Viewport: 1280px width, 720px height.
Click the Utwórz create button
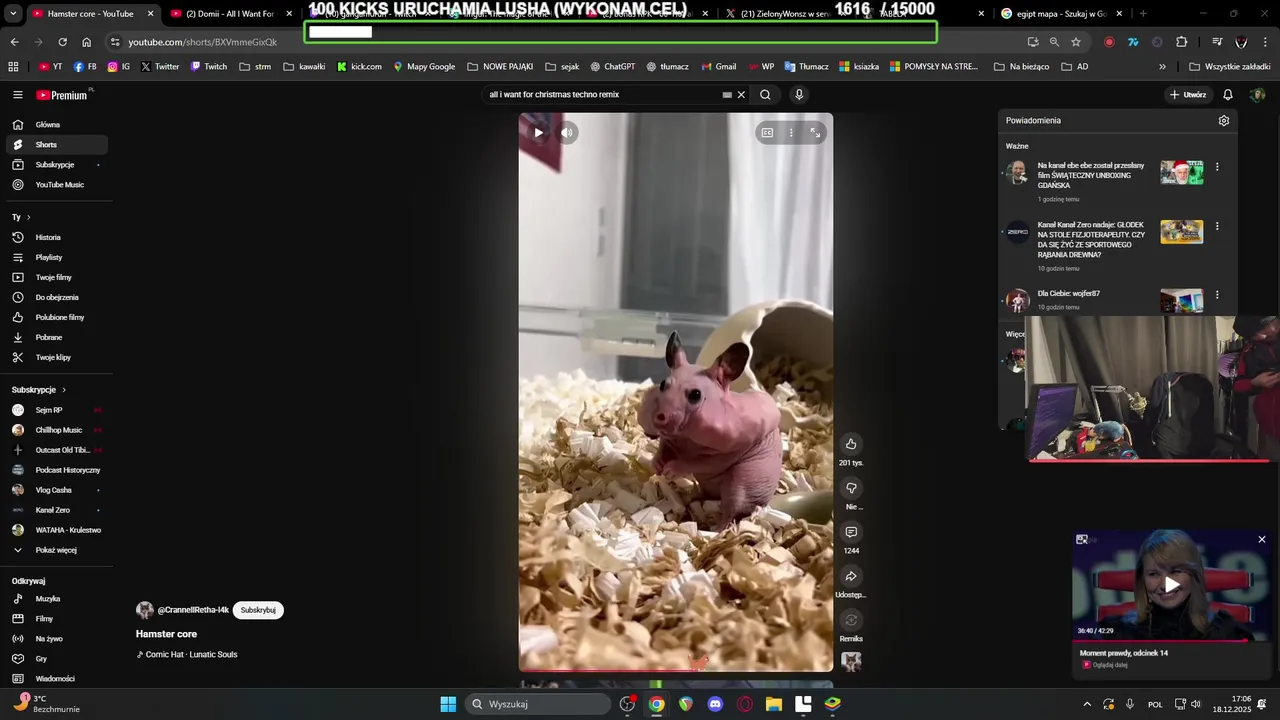[x=1188, y=95]
